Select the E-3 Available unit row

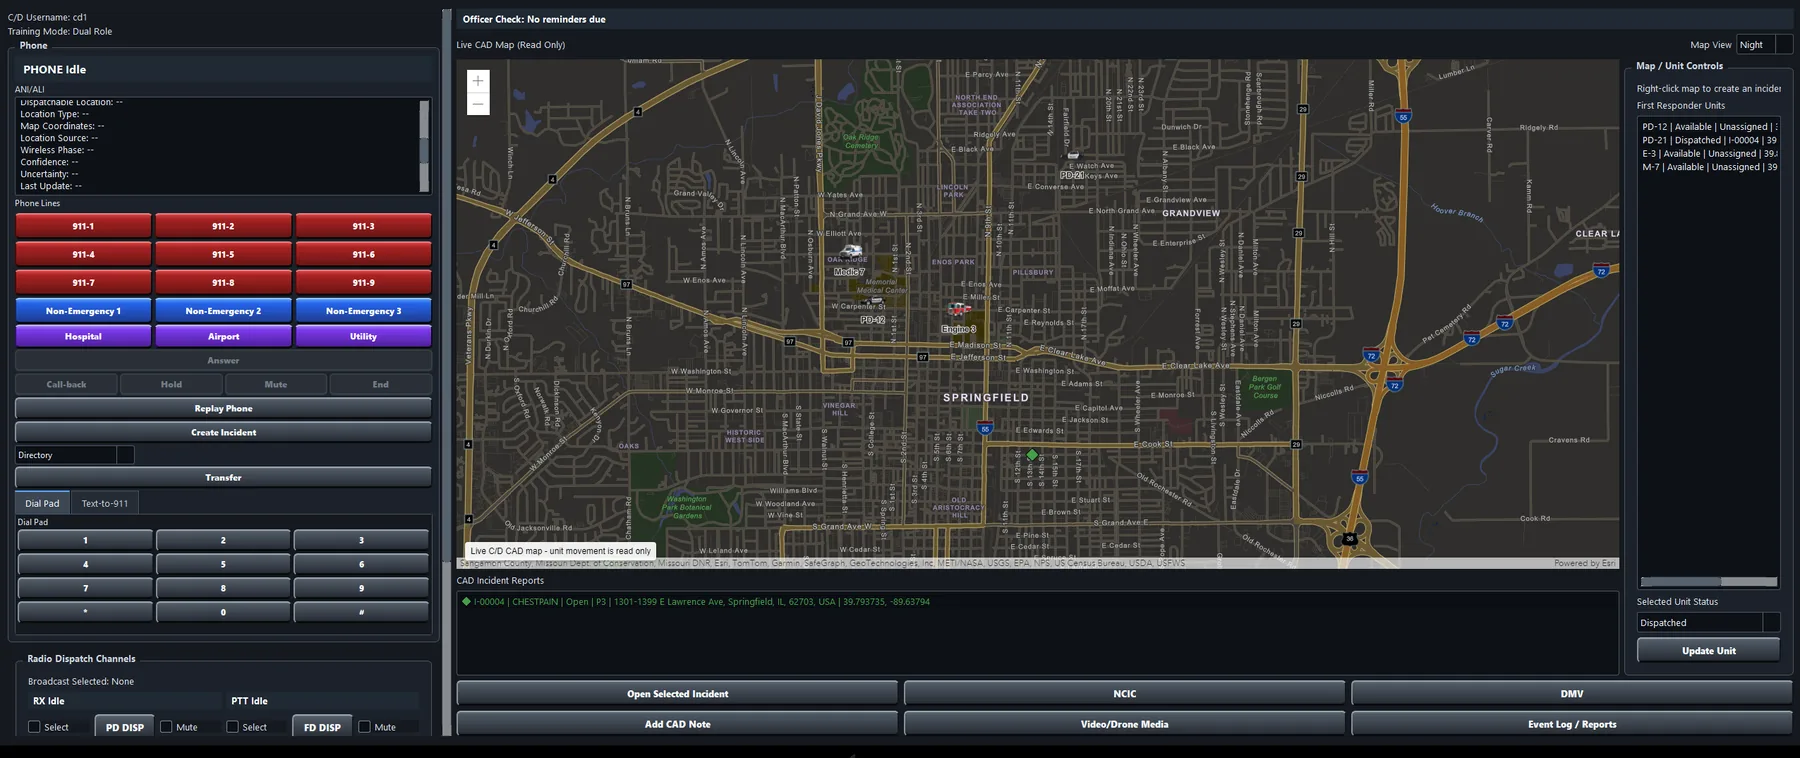coord(1708,154)
